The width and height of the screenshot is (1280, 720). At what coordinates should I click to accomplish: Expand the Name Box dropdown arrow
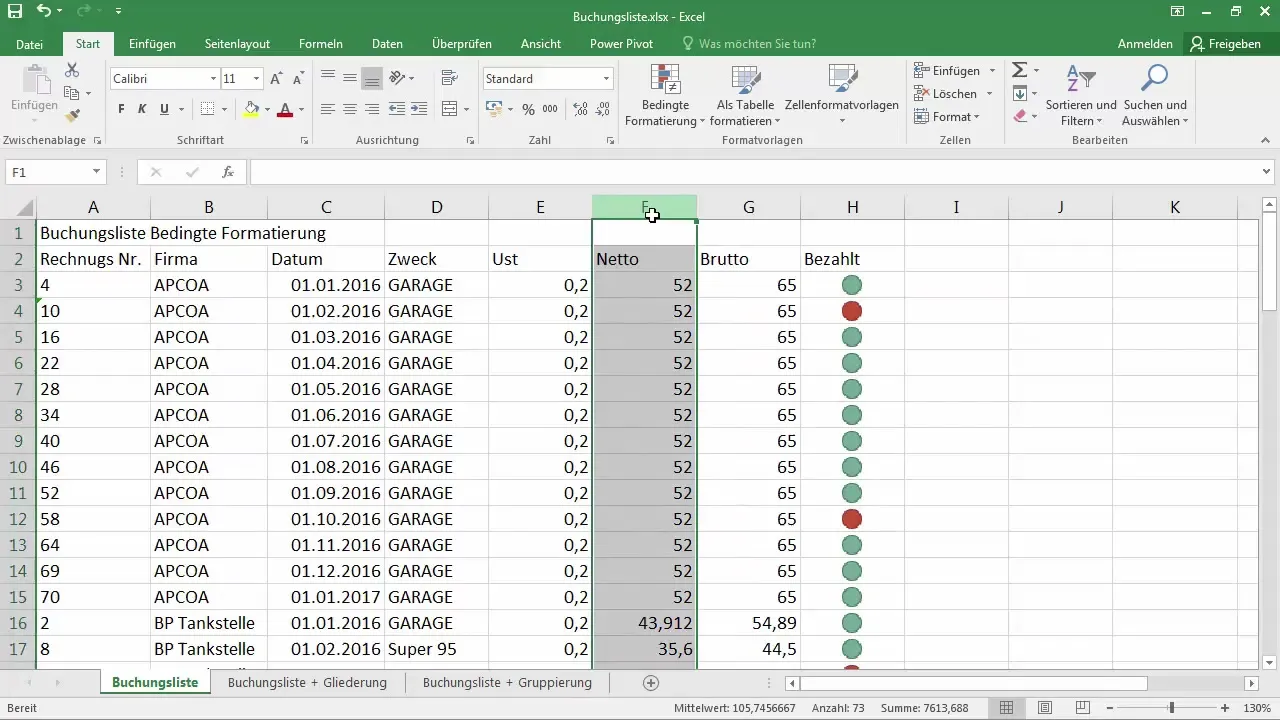[x=96, y=172]
